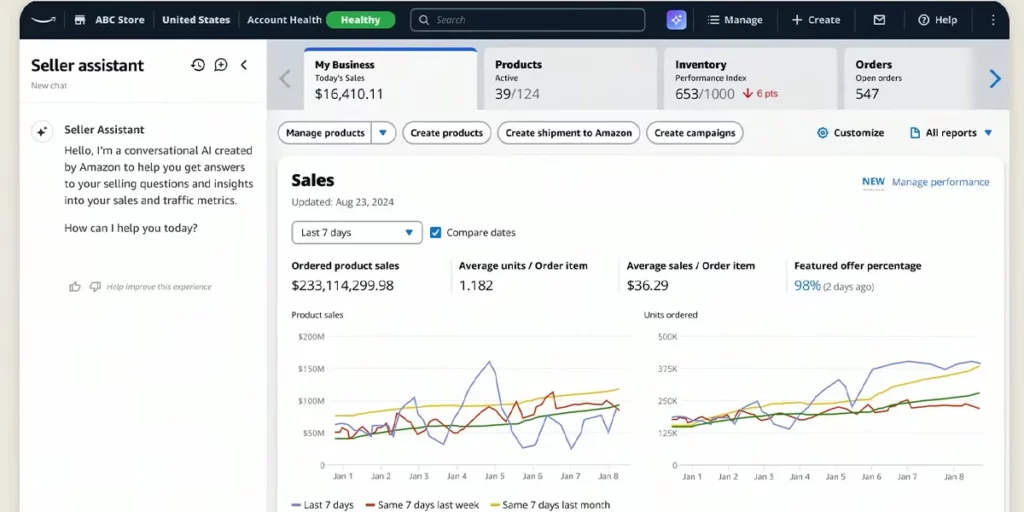The image size is (1024, 512).
Task: Click the Create shipment to Amazon button
Action: click(568, 133)
